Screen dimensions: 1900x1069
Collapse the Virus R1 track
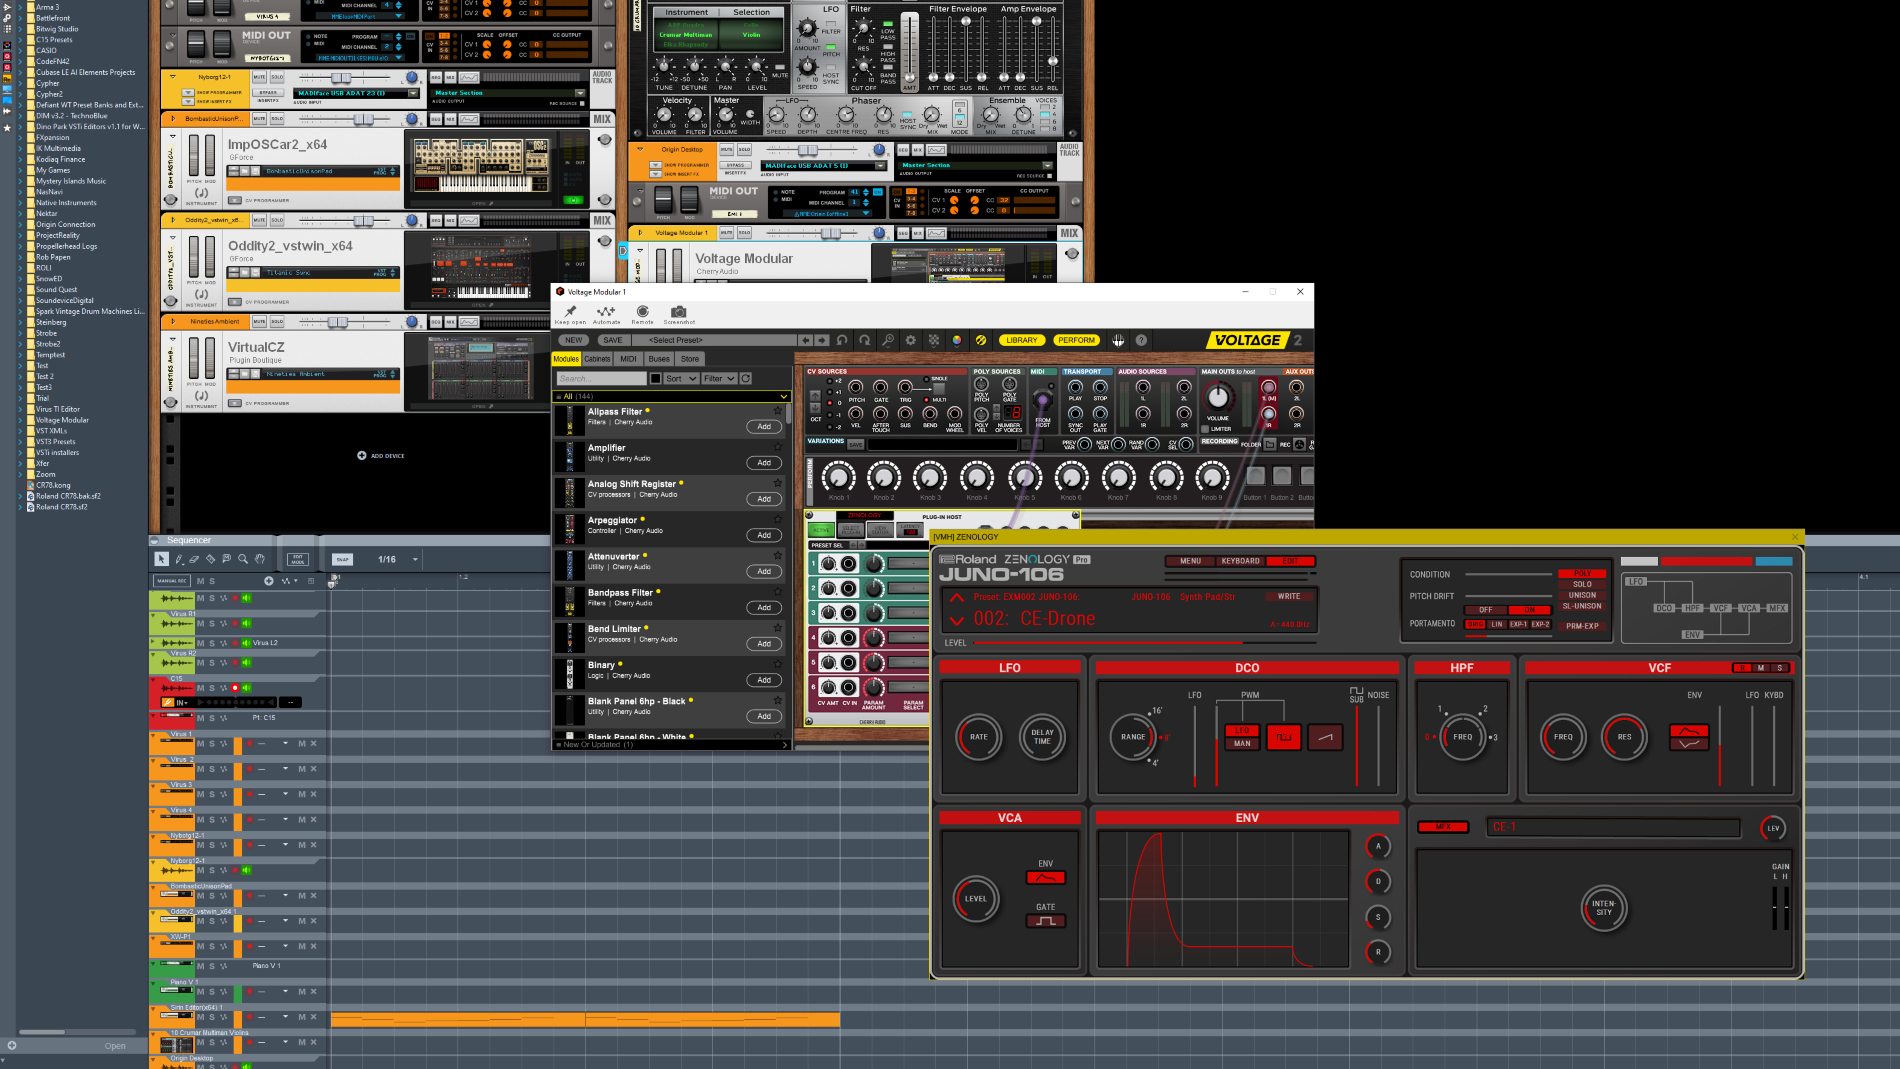[x=154, y=615]
